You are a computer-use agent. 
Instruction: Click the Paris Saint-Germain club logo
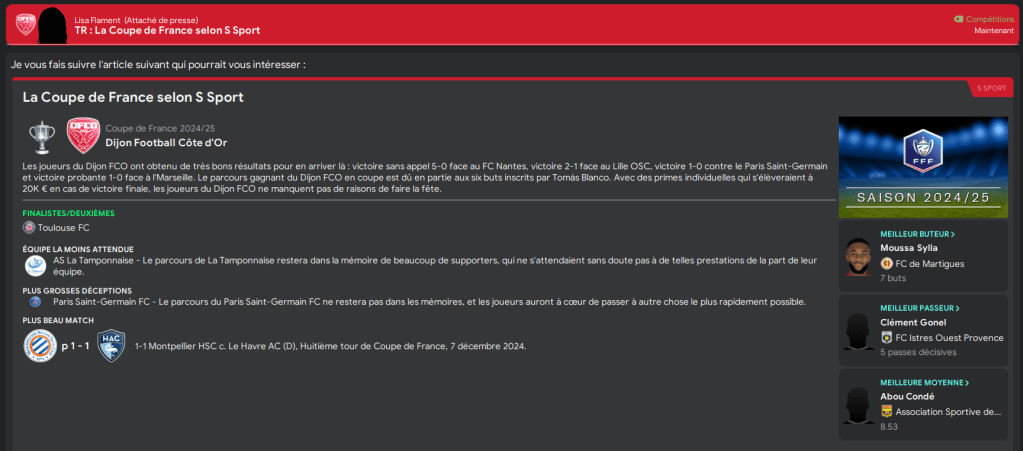point(35,301)
